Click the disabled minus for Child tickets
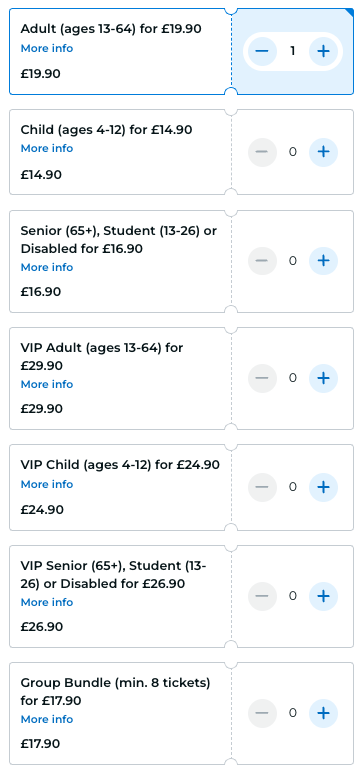 (x=262, y=152)
